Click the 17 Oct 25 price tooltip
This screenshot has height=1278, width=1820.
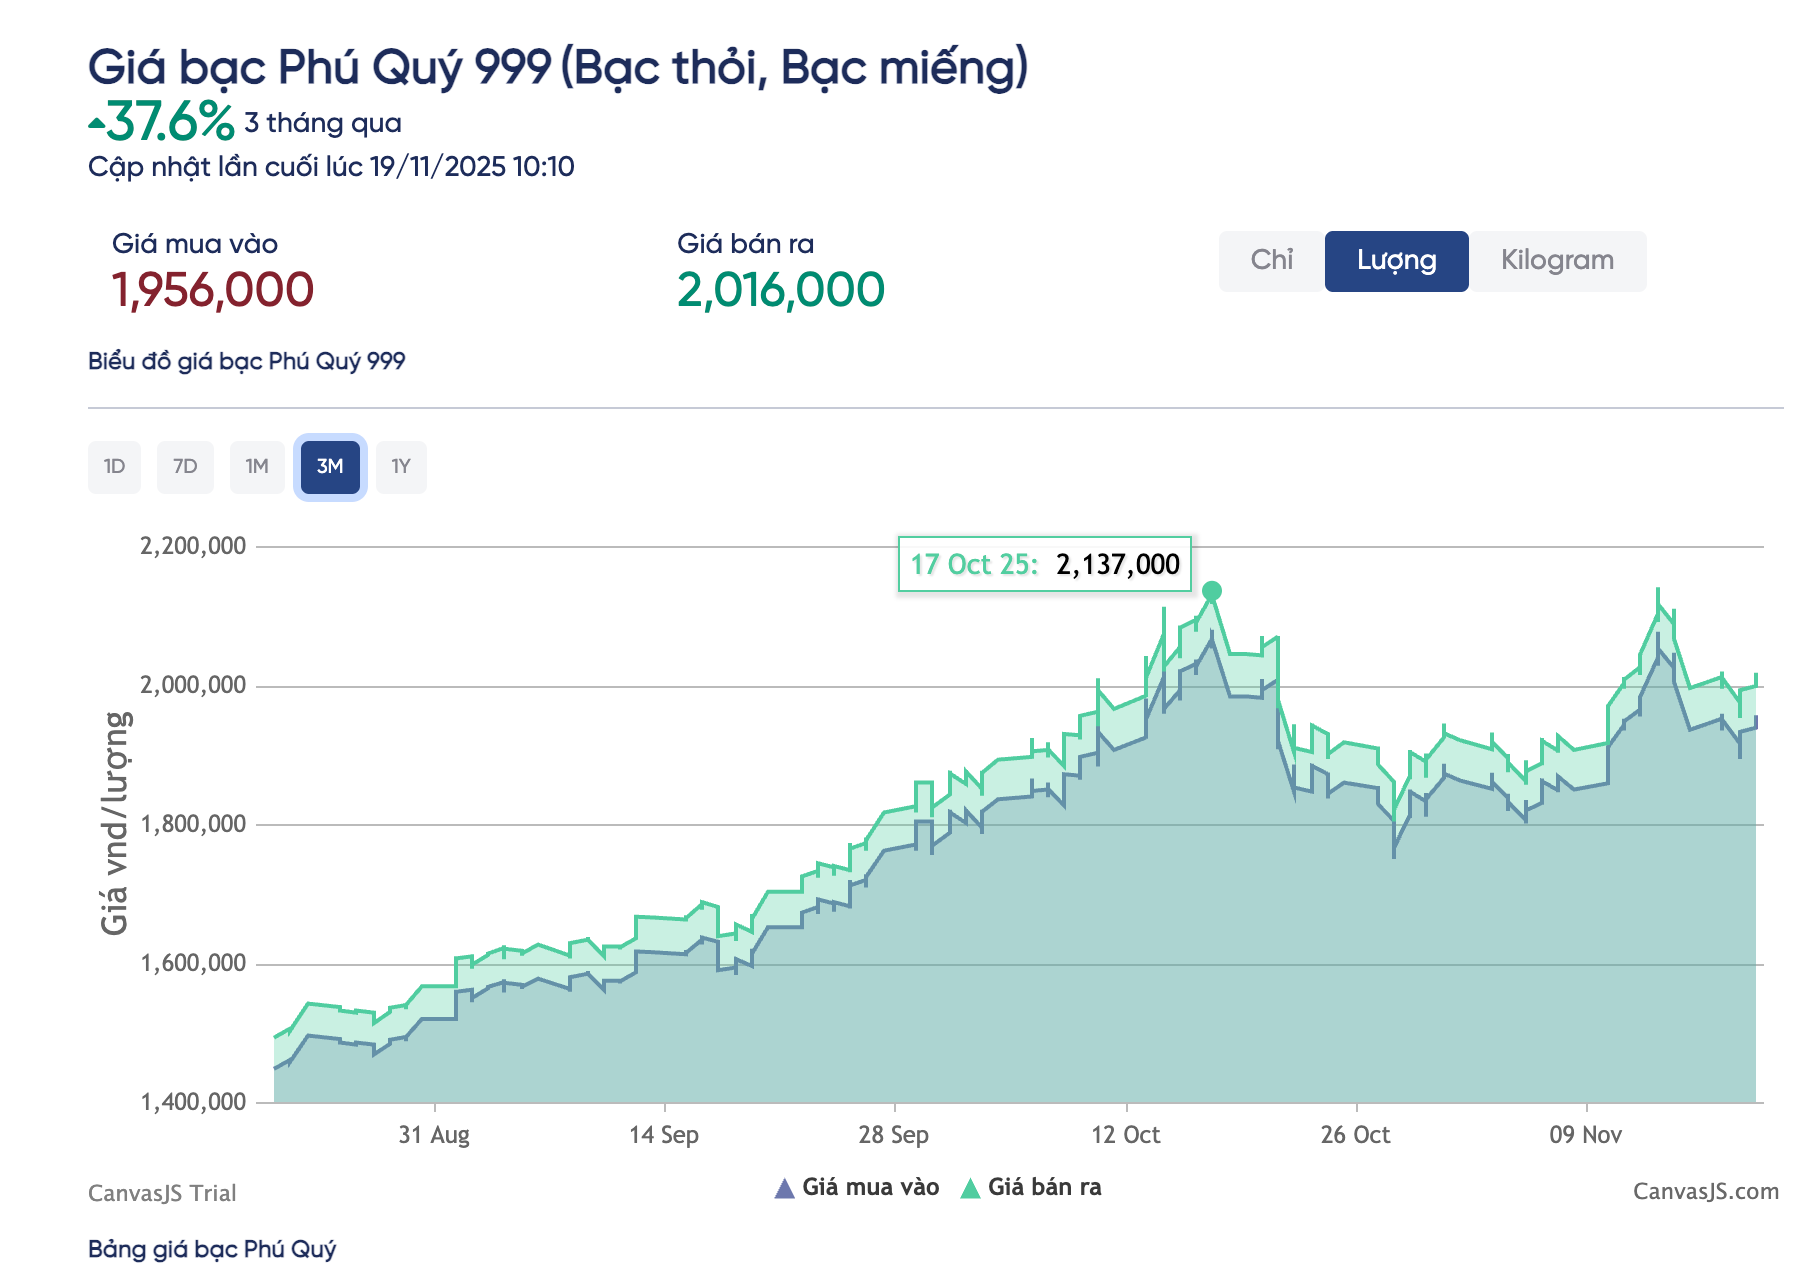[x=1044, y=564]
